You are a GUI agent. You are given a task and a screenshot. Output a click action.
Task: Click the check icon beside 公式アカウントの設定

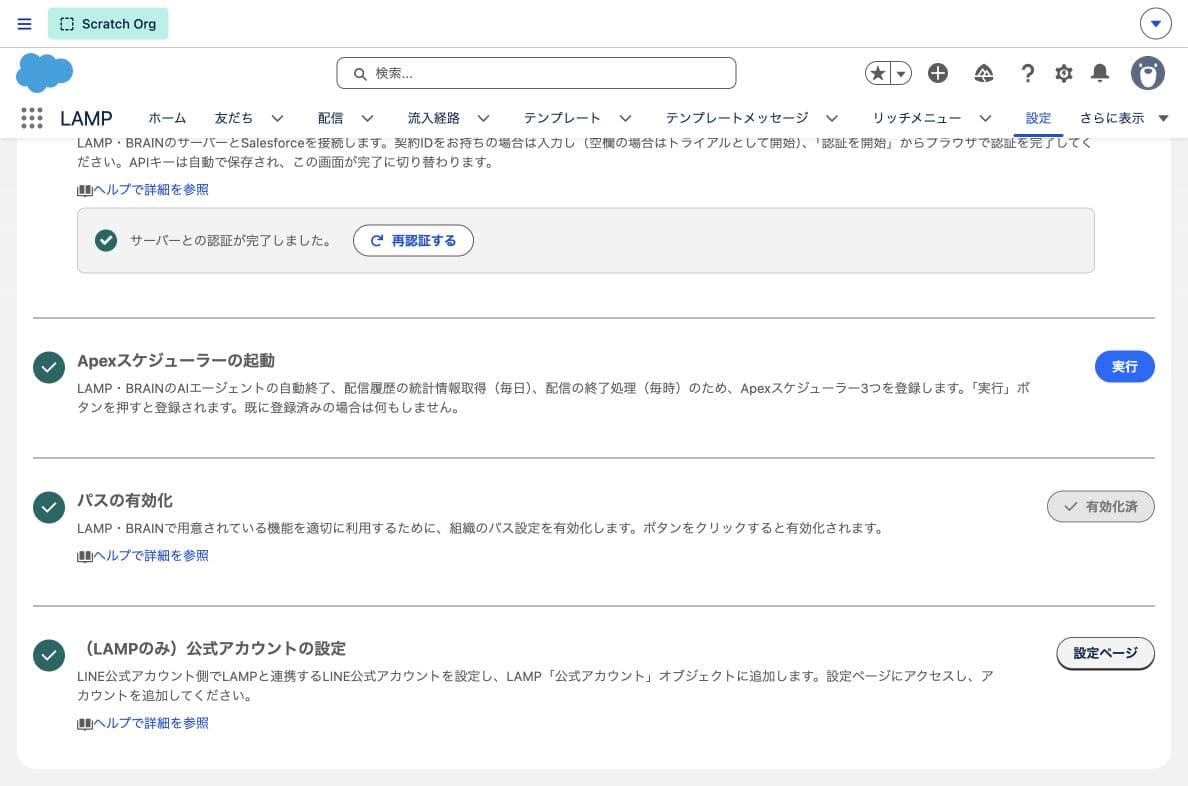click(48, 655)
